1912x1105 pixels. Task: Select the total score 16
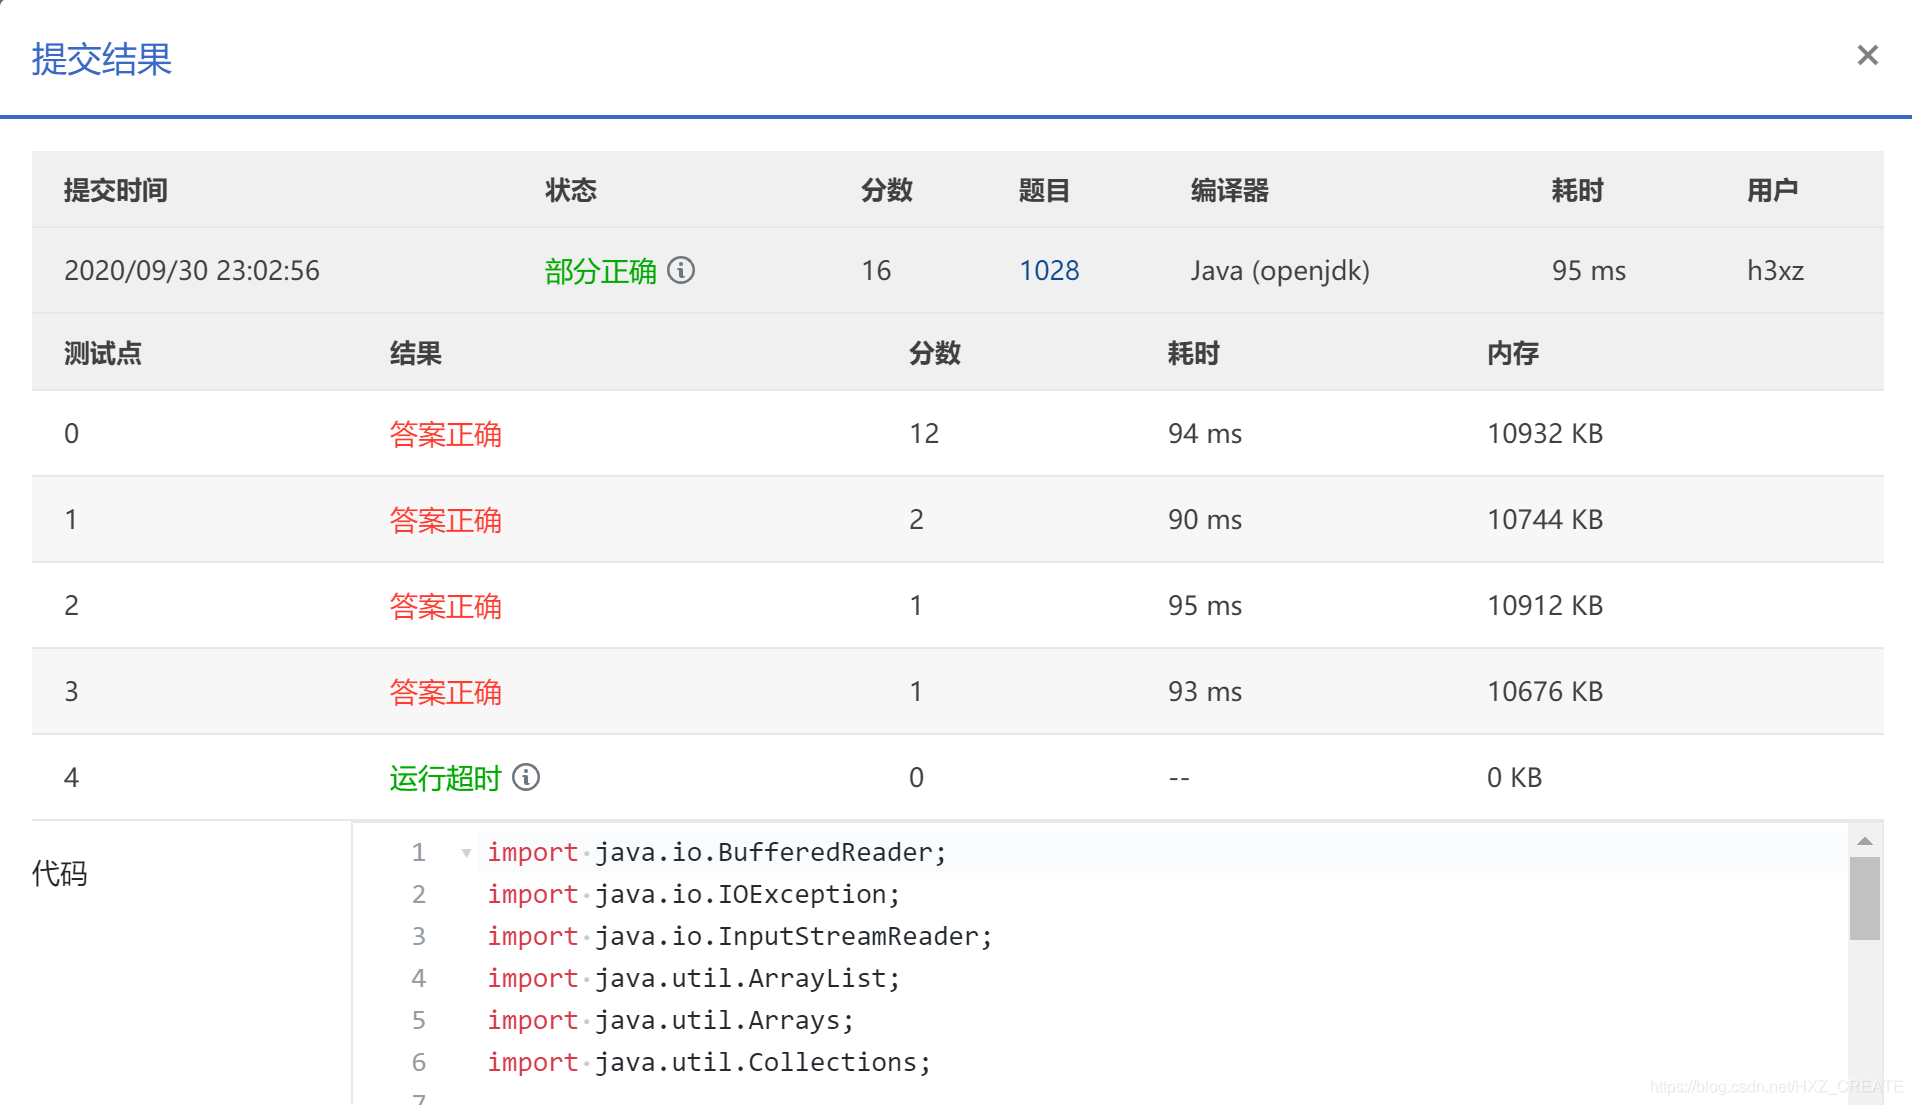pos(876,271)
